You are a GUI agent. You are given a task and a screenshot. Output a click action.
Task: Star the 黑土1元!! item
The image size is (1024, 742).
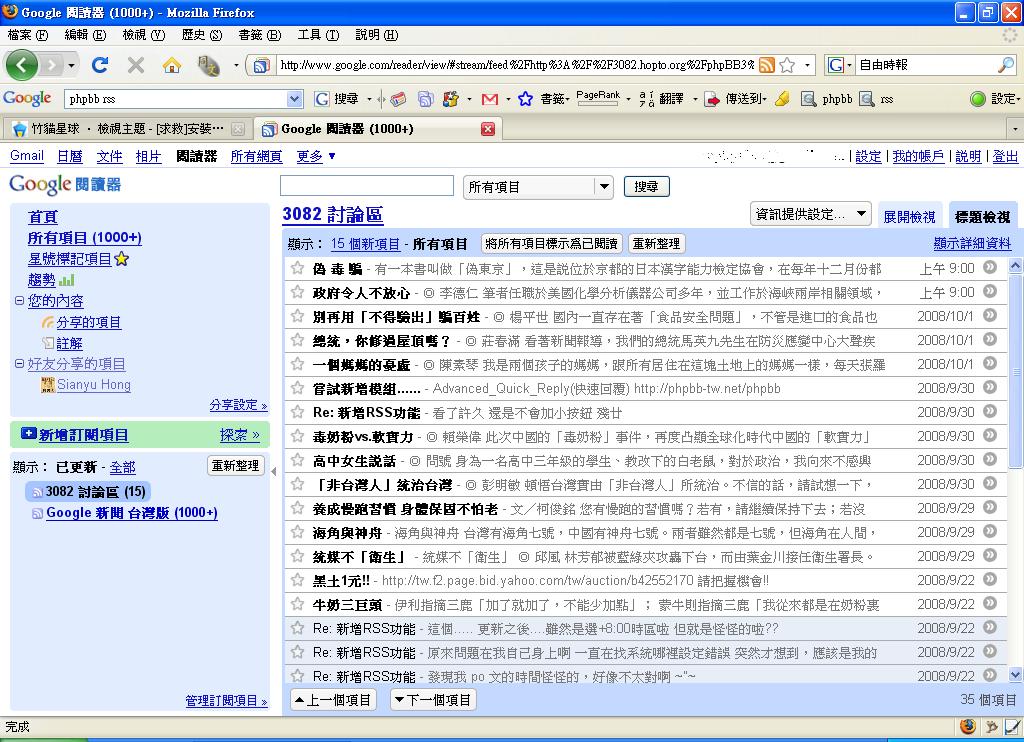[297, 579]
